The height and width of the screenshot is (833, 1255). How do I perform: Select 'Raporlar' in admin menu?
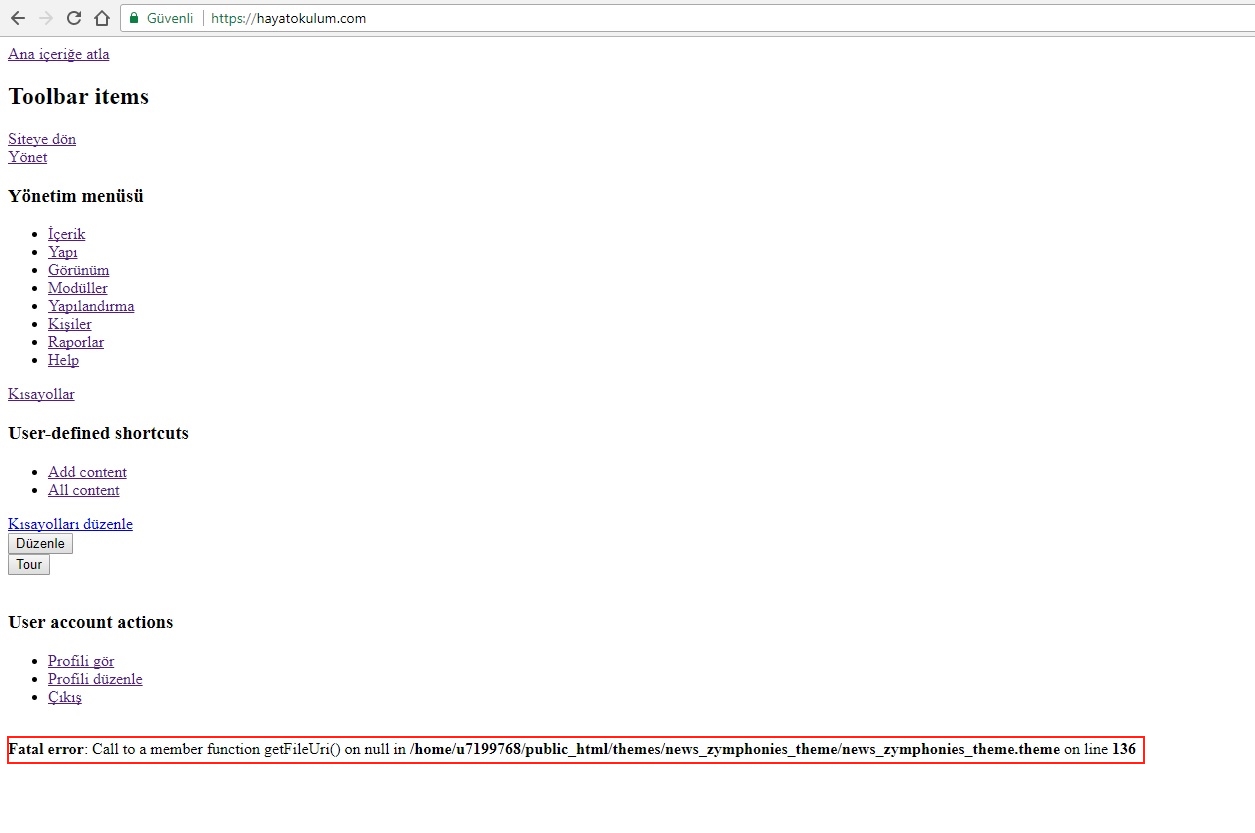pyautogui.click(x=76, y=342)
